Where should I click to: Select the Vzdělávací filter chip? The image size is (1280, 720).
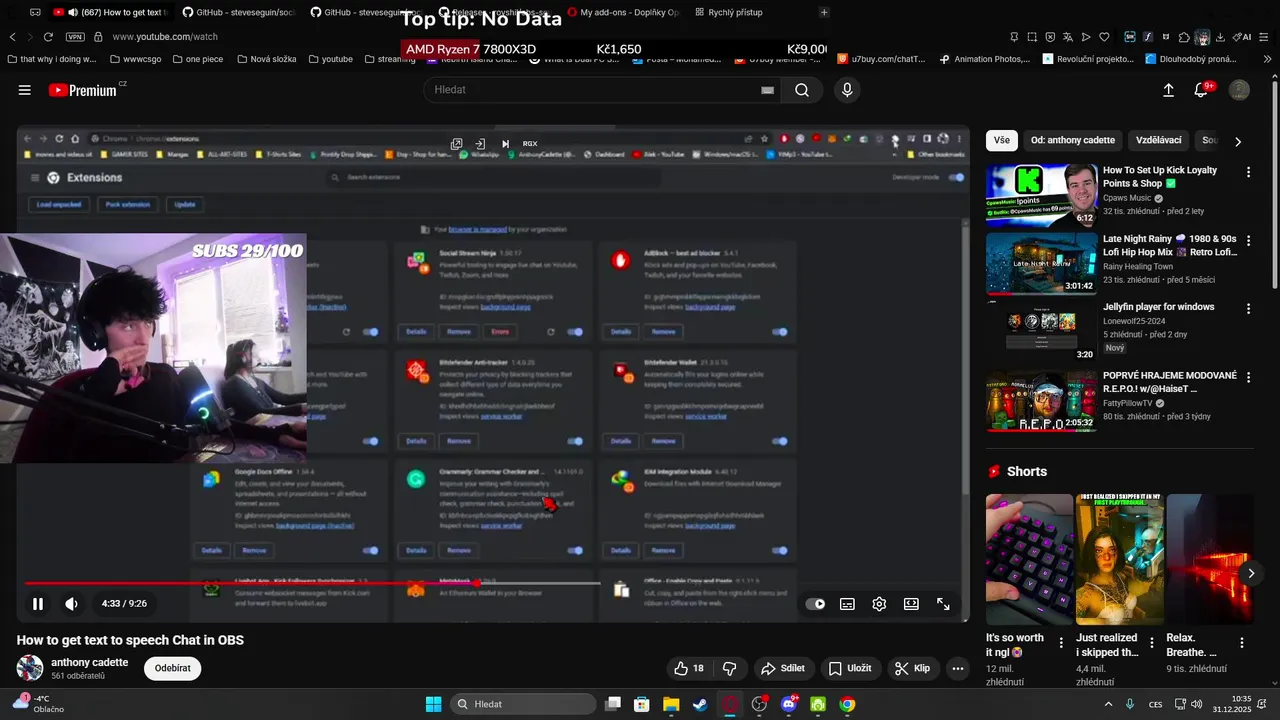[1159, 141]
